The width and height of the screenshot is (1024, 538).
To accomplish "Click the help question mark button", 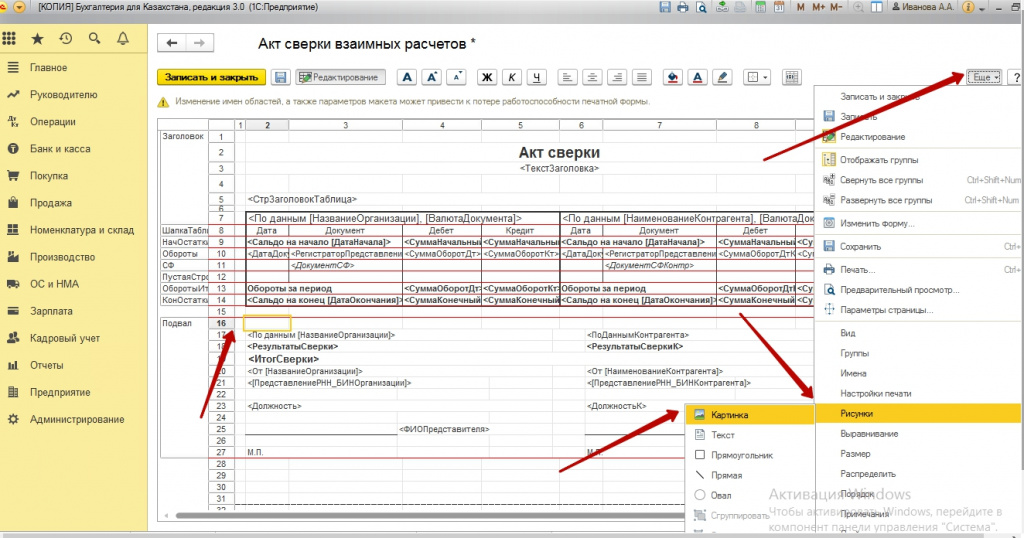I will [1016, 77].
